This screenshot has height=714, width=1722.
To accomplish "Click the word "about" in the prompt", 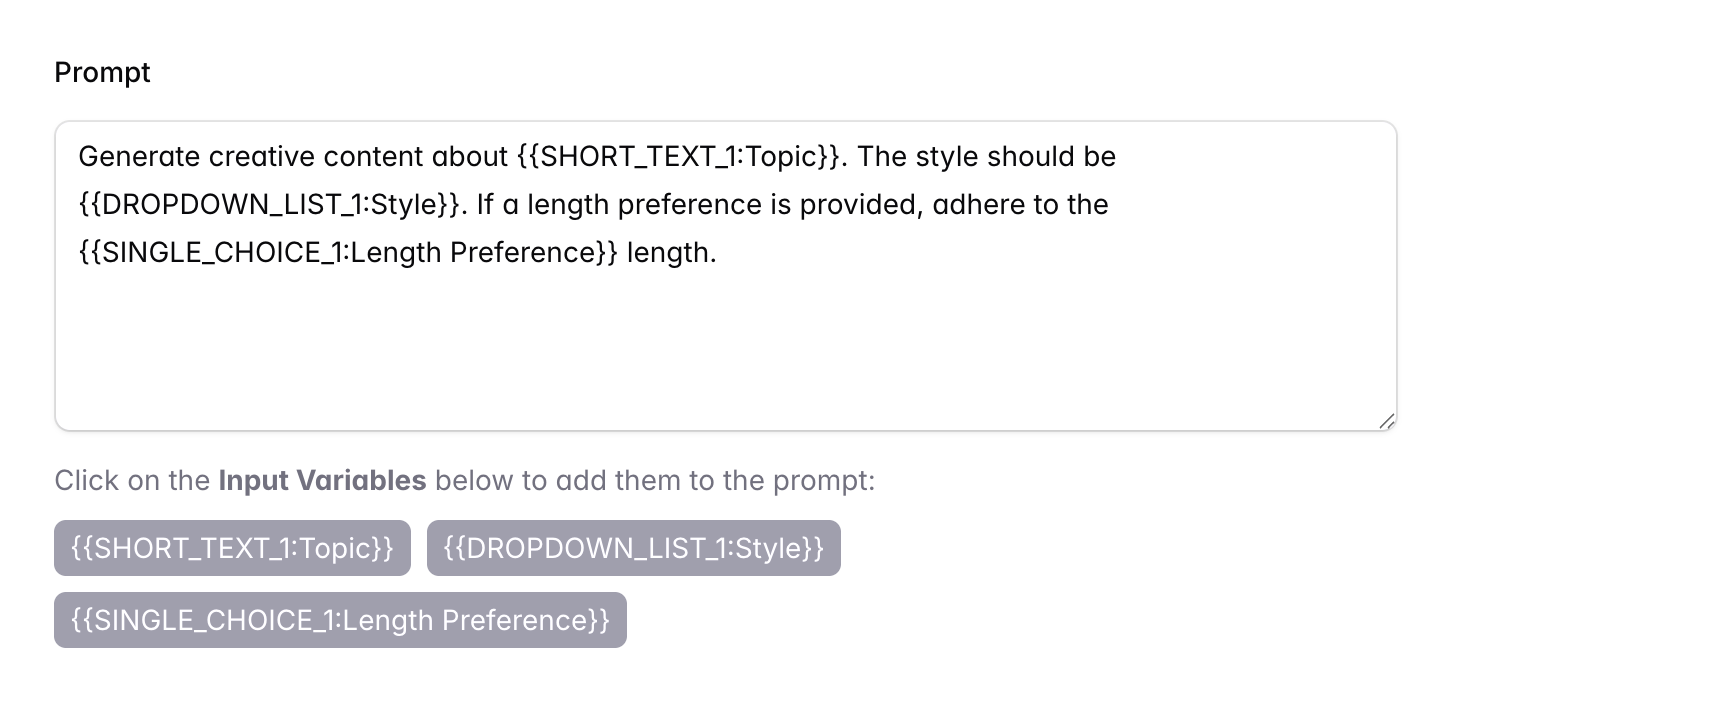I will pos(470,156).
